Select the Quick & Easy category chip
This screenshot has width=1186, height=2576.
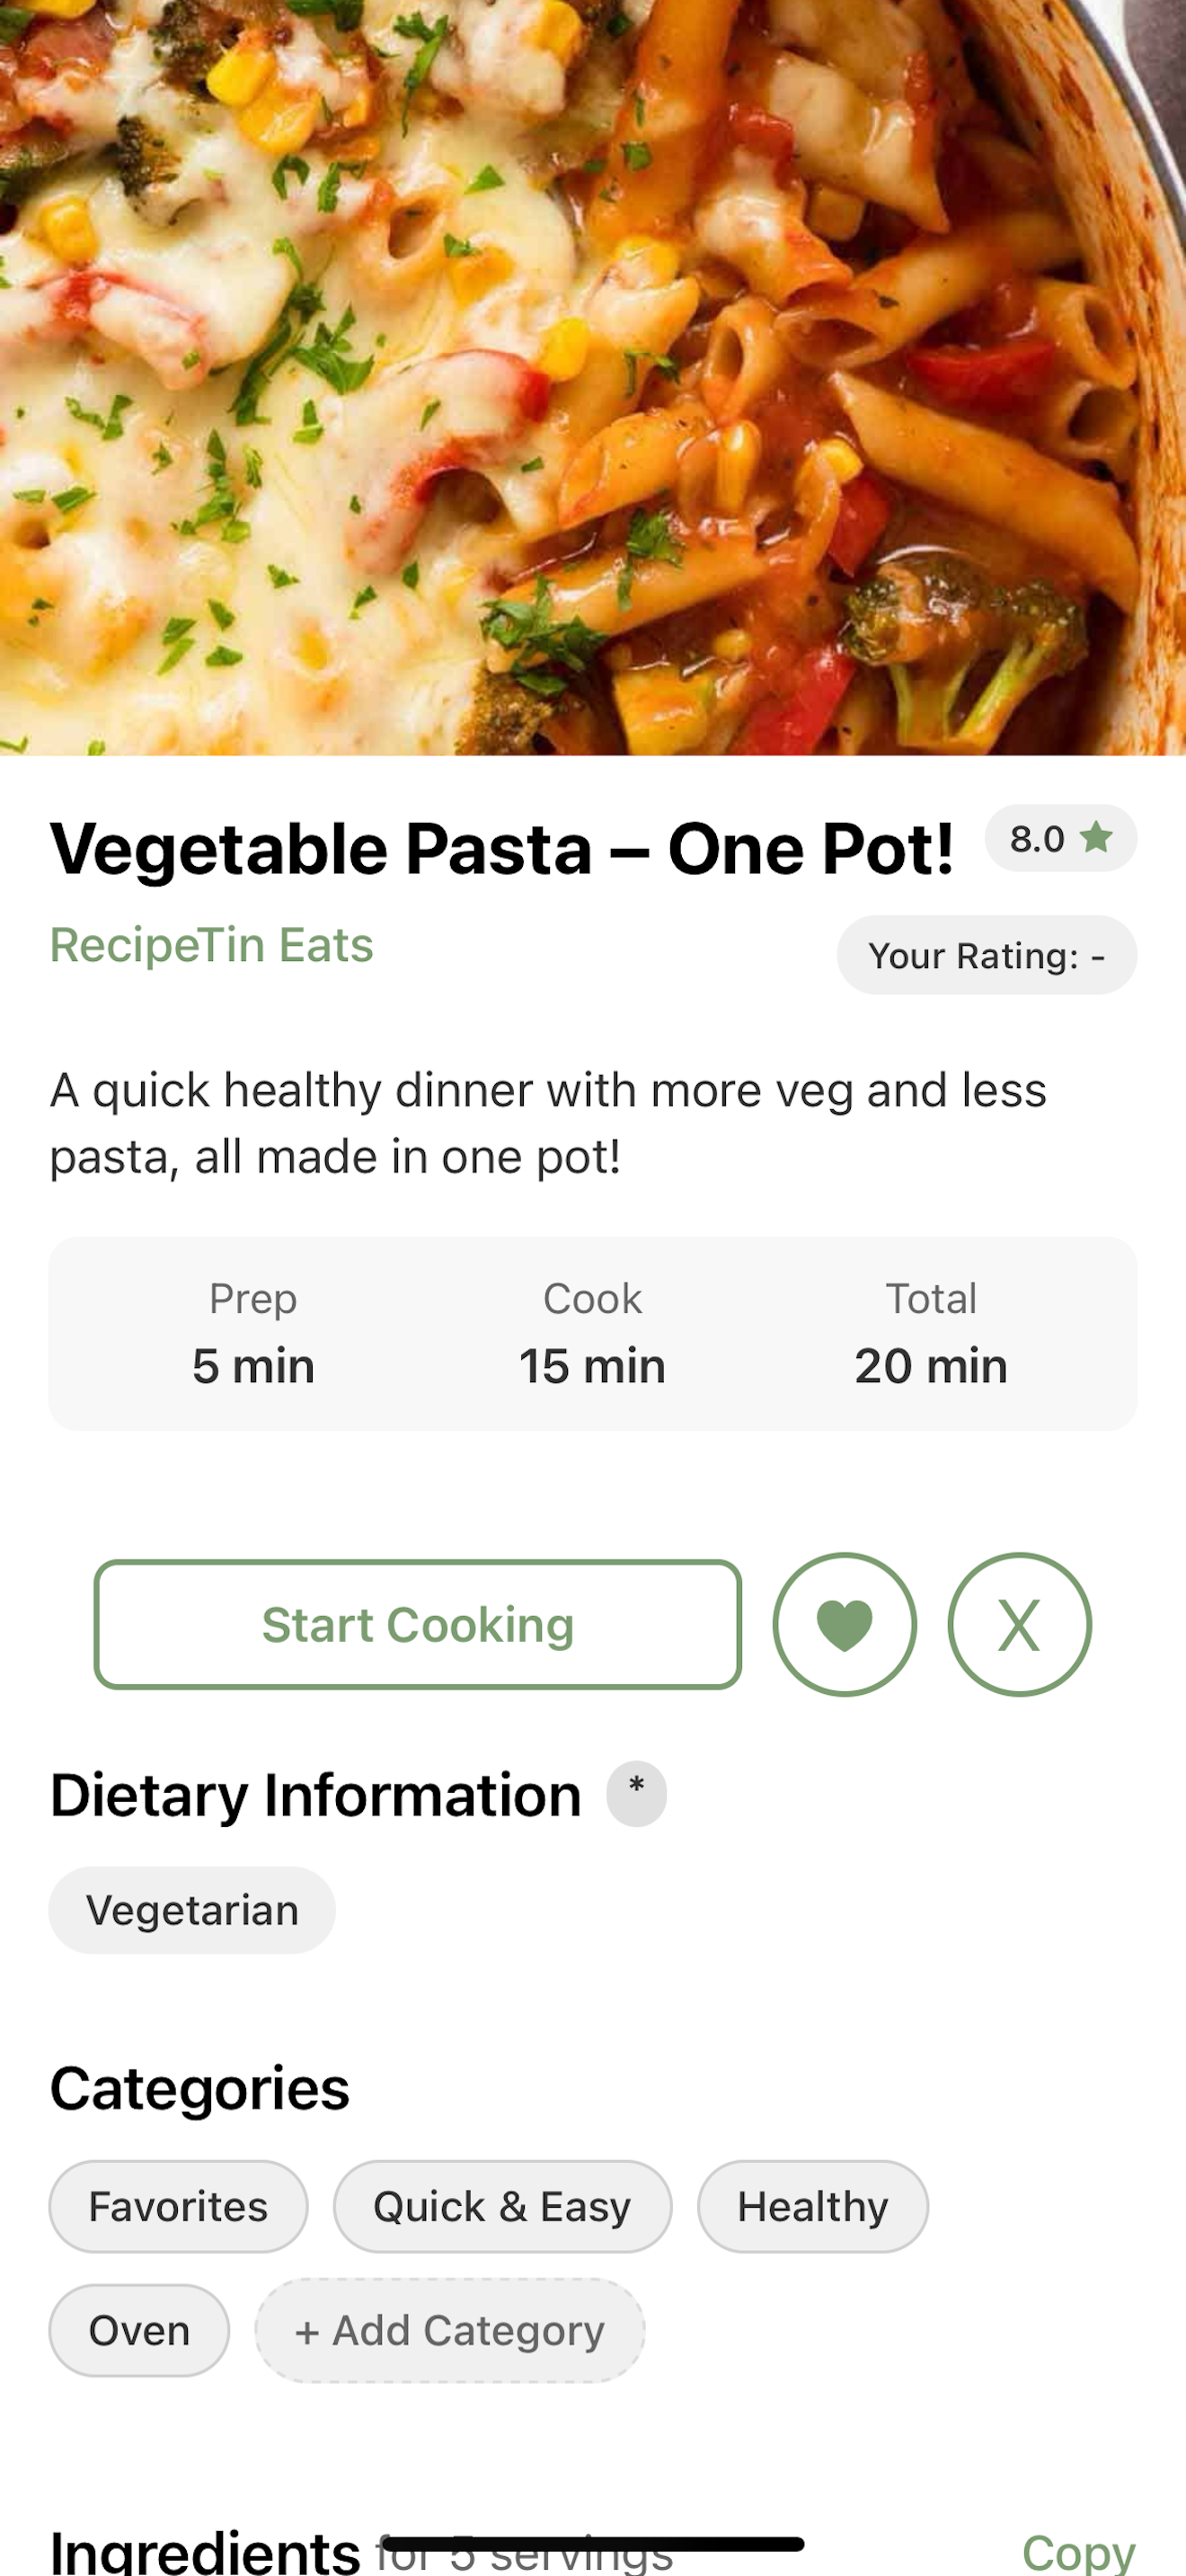[x=502, y=2206]
